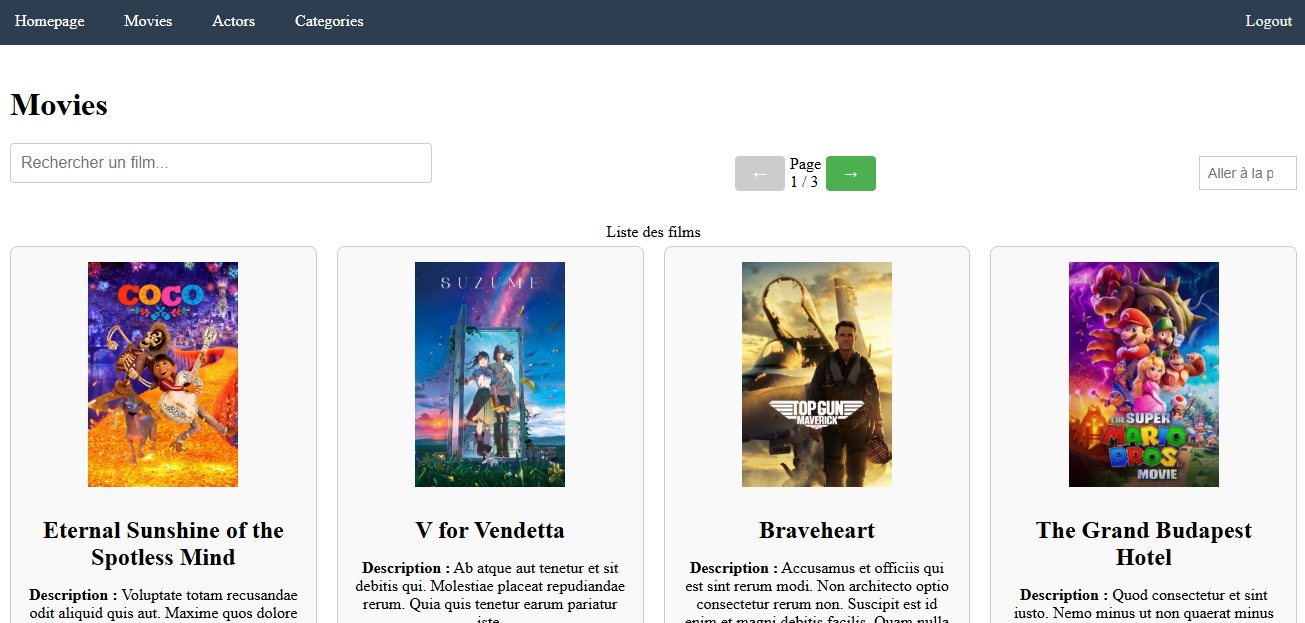Click the 'Page 1 / 3' indicator
Image resolution: width=1305 pixels, height=623 pixels.
805,173
